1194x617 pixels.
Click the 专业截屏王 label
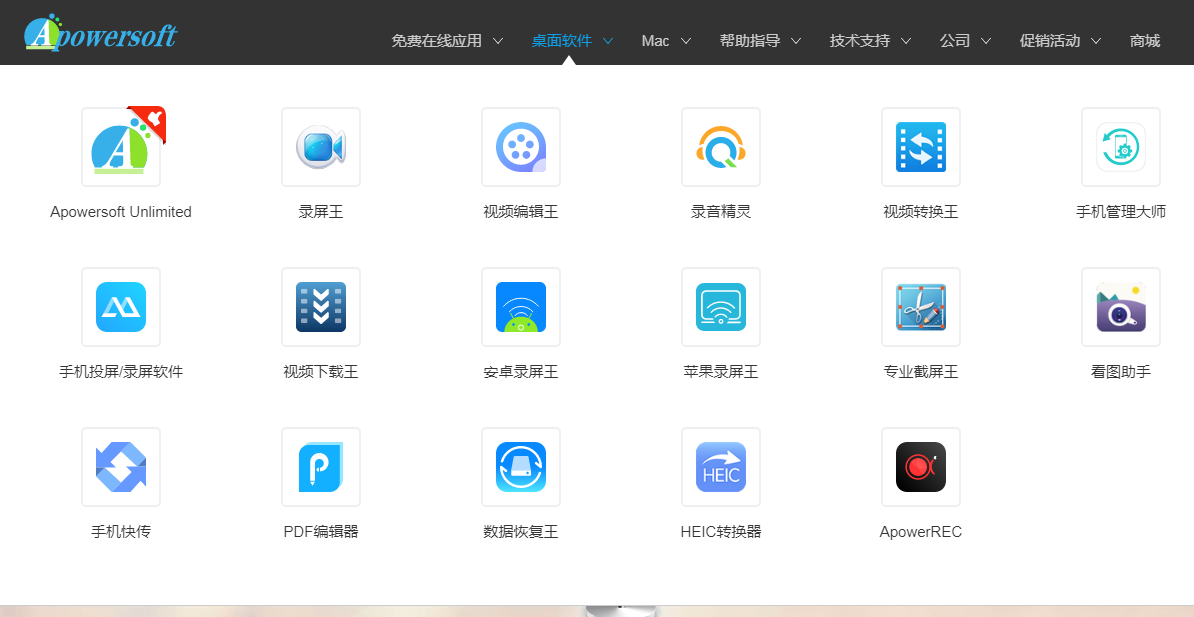(x=921, y=372)
